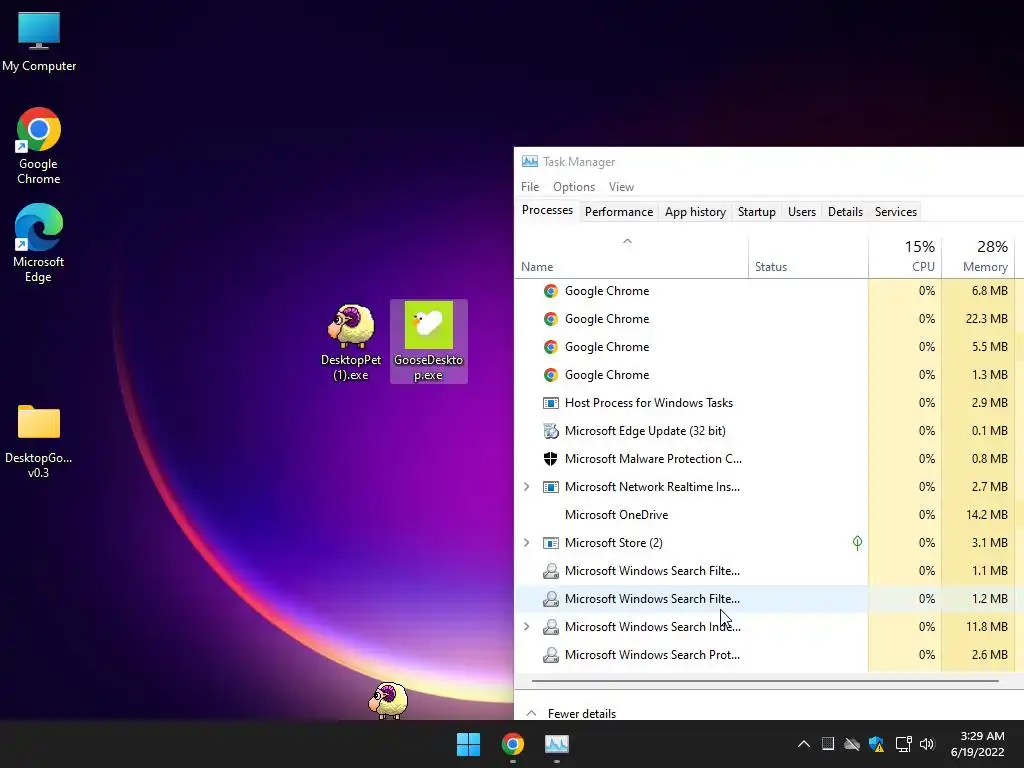Open the clock showing 3:29 AM
This screenshot has width=1024, height=768.
click(978, 744)
